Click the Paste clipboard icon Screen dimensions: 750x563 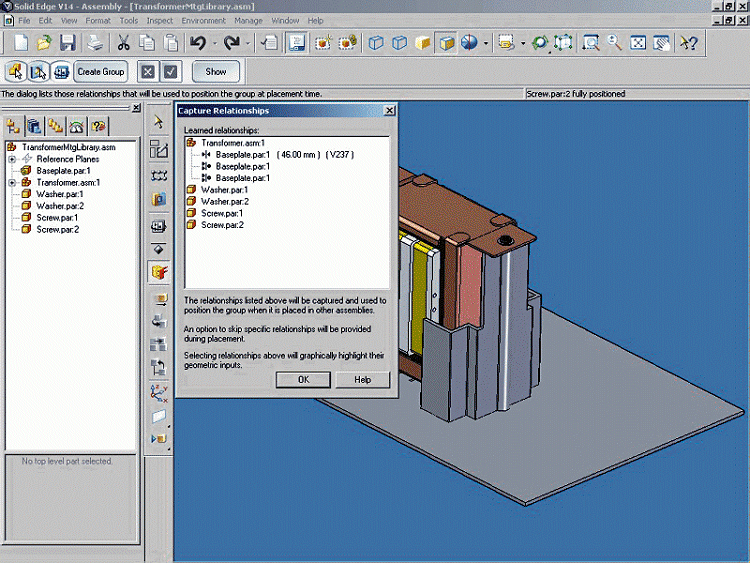point(171,43)
